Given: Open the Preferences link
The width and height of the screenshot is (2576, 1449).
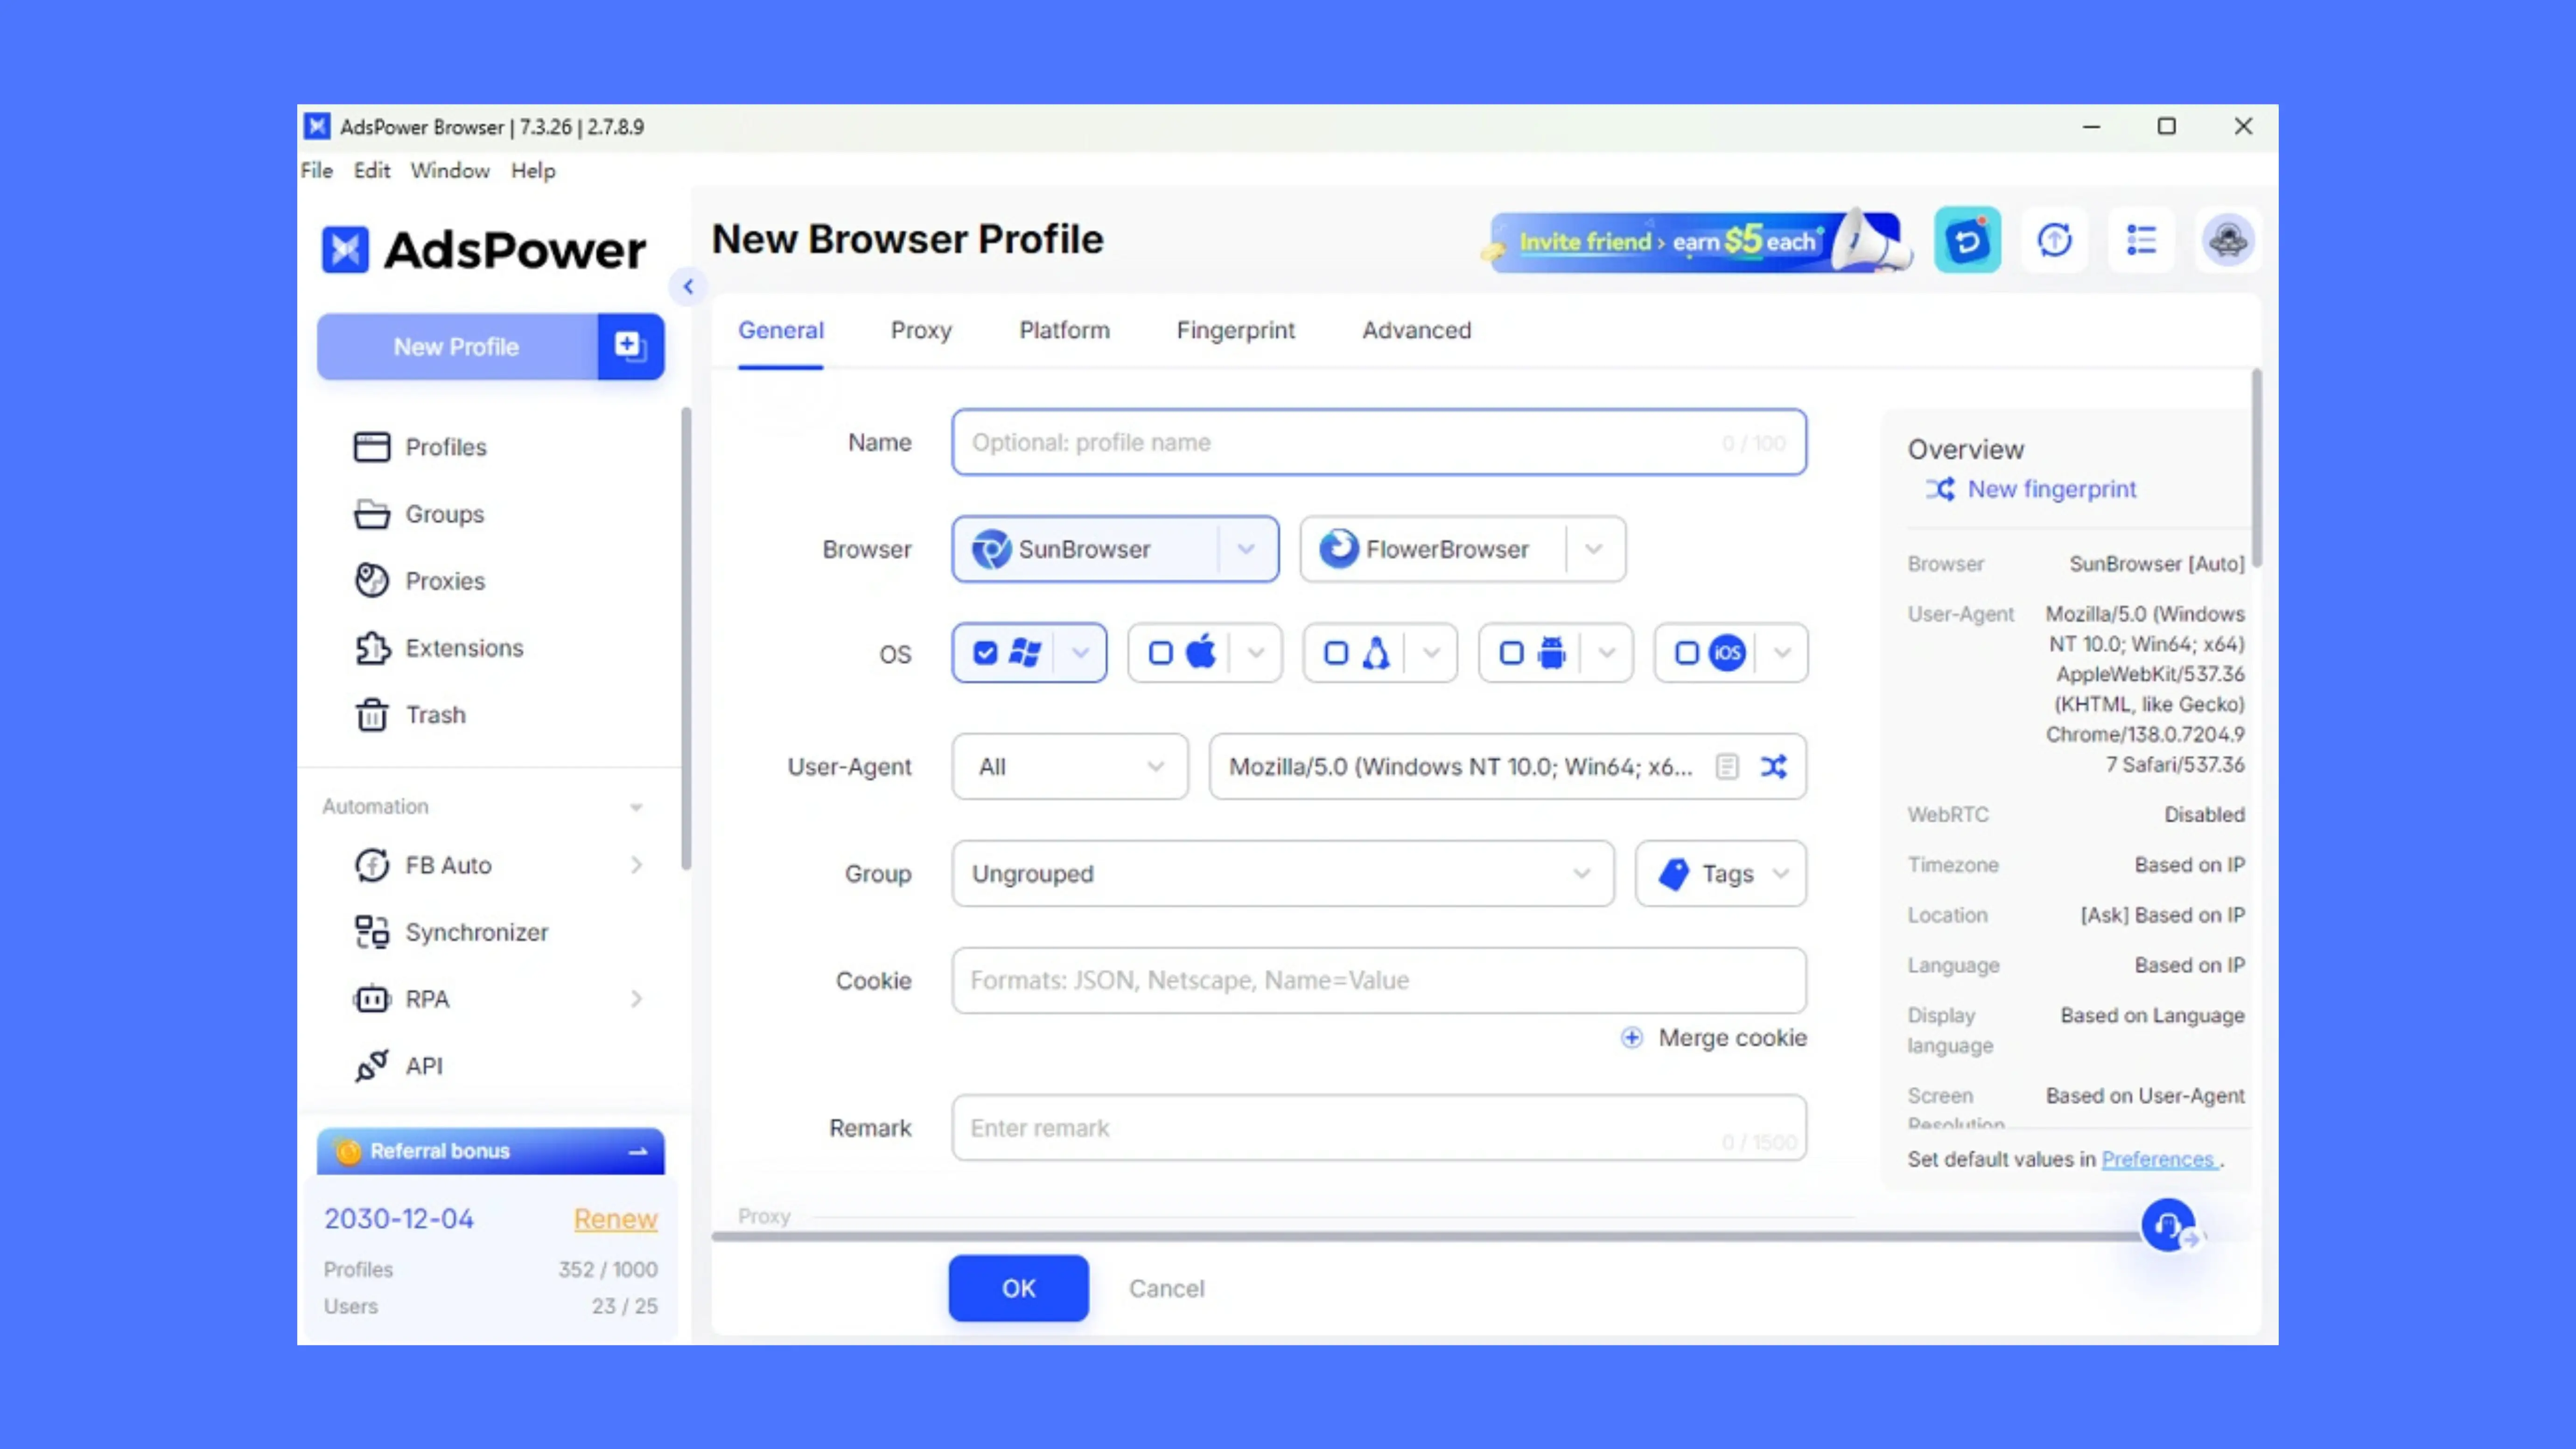Looking at the screenshot, I should tap(2158, 1159).
